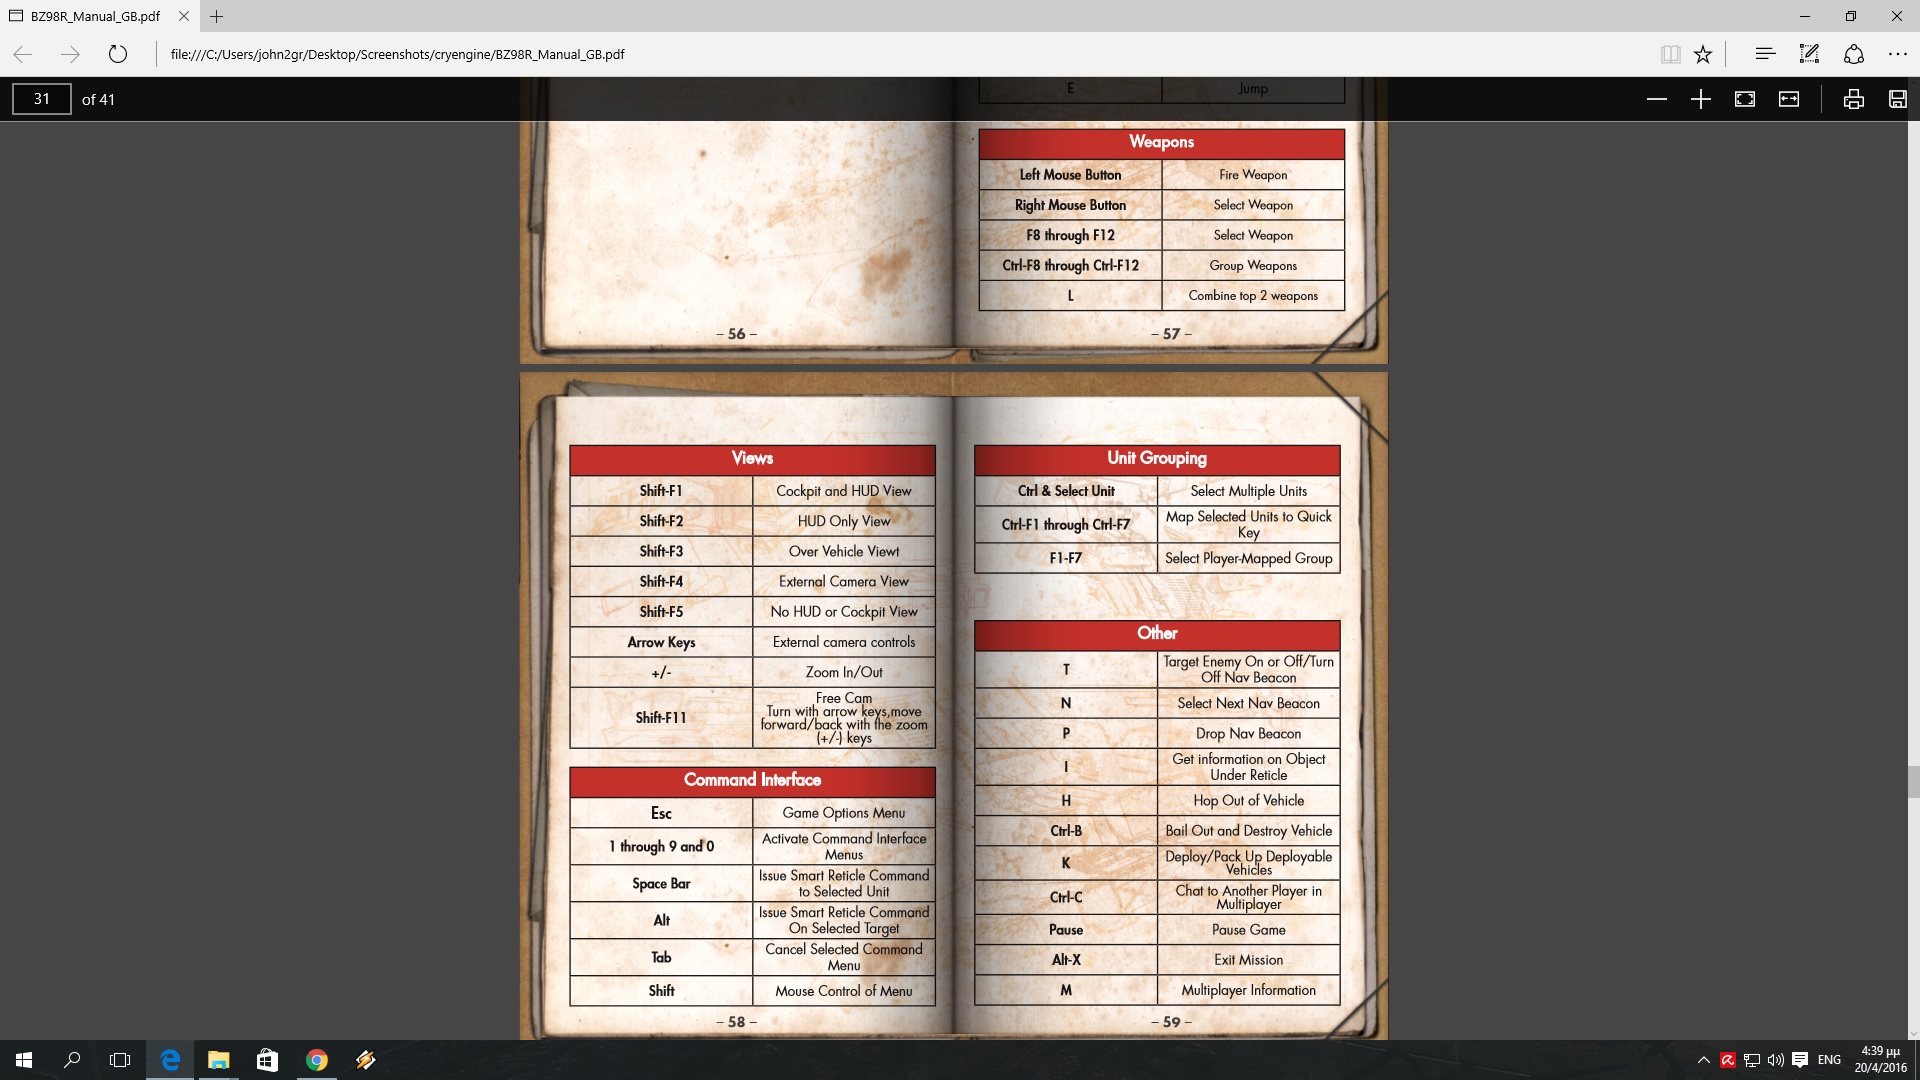Toggle fit to page view
This screenshot has height=1080, width=1920.
tap(1745, 99)
